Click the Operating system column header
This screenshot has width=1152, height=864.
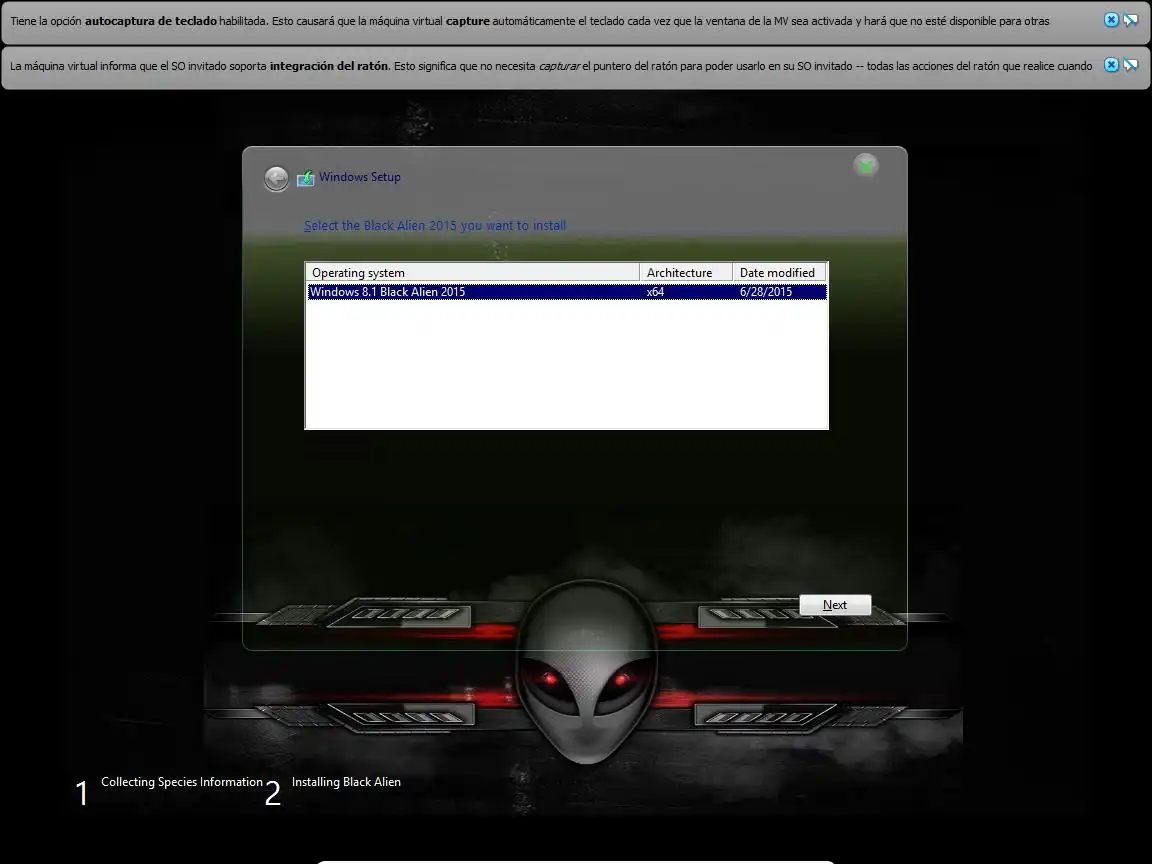point(472,273)
